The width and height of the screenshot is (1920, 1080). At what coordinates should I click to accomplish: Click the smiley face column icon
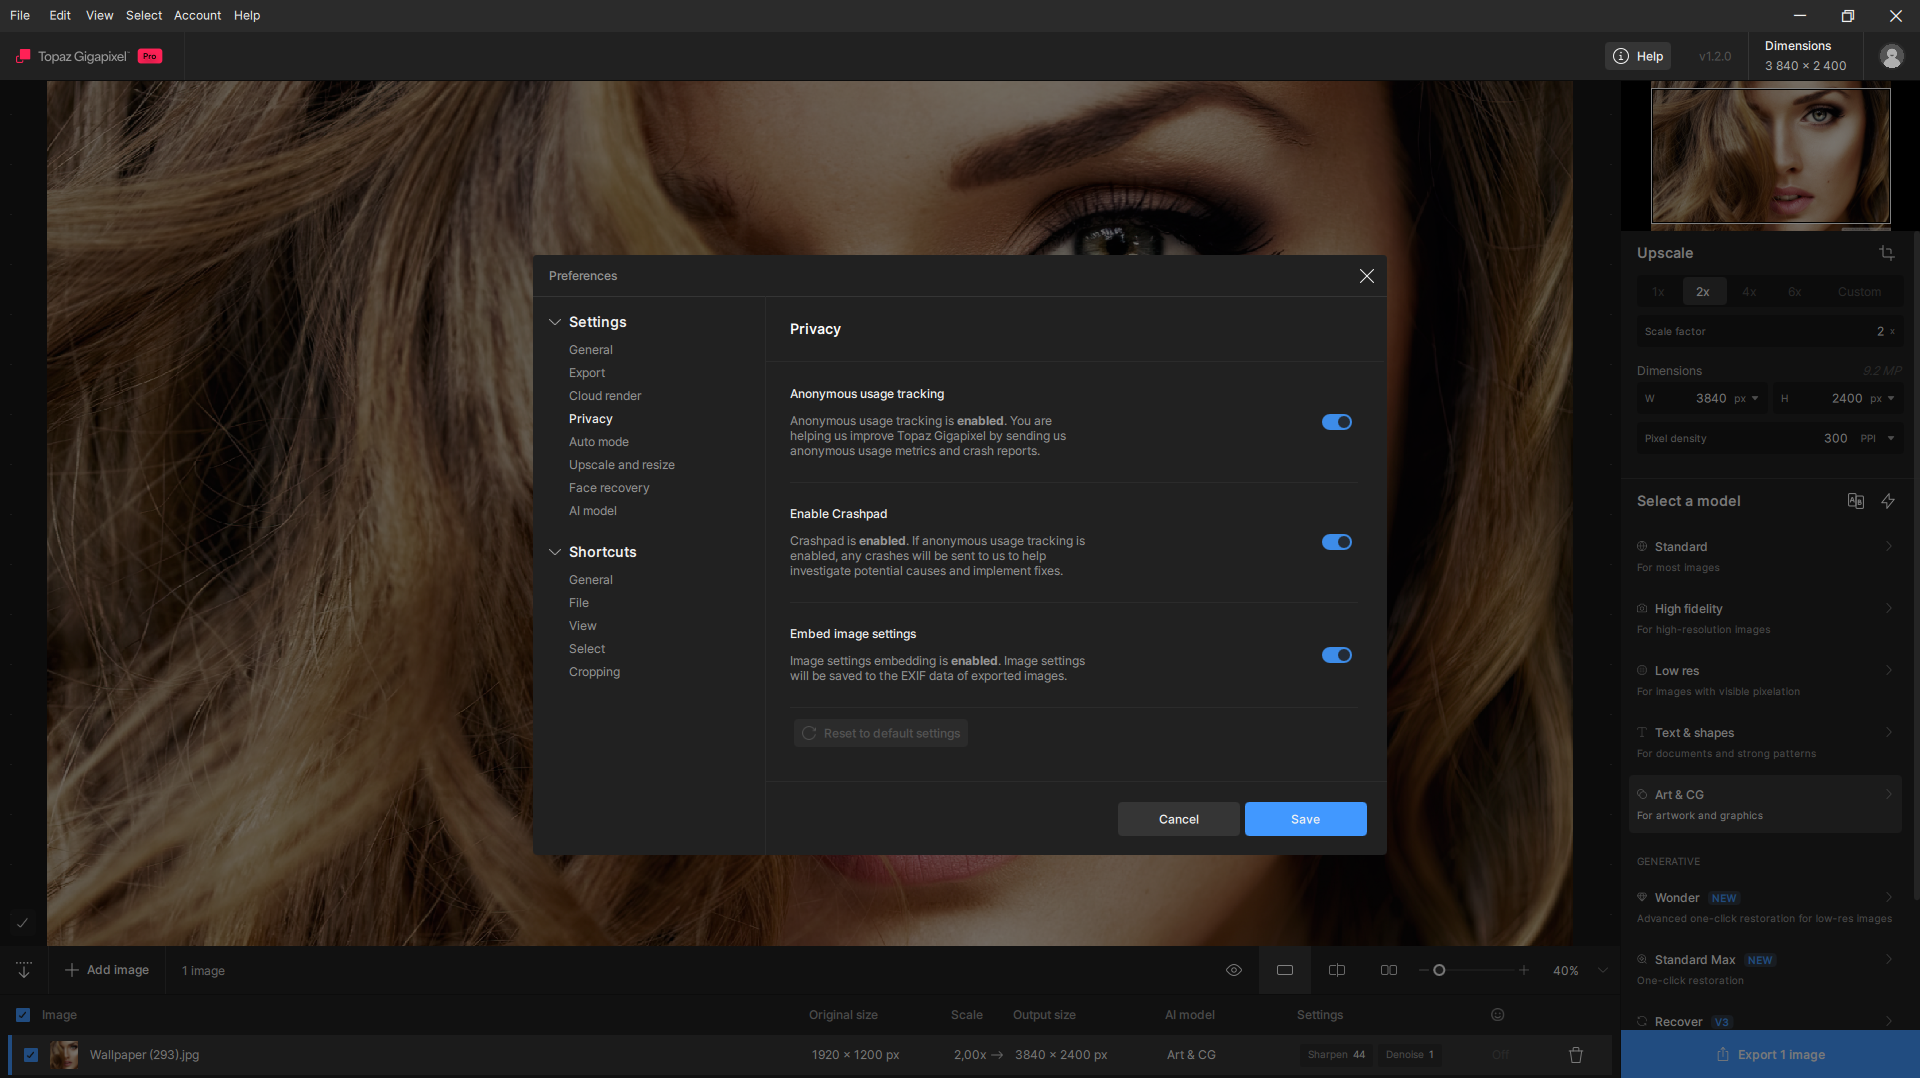click(1498, 1015)
